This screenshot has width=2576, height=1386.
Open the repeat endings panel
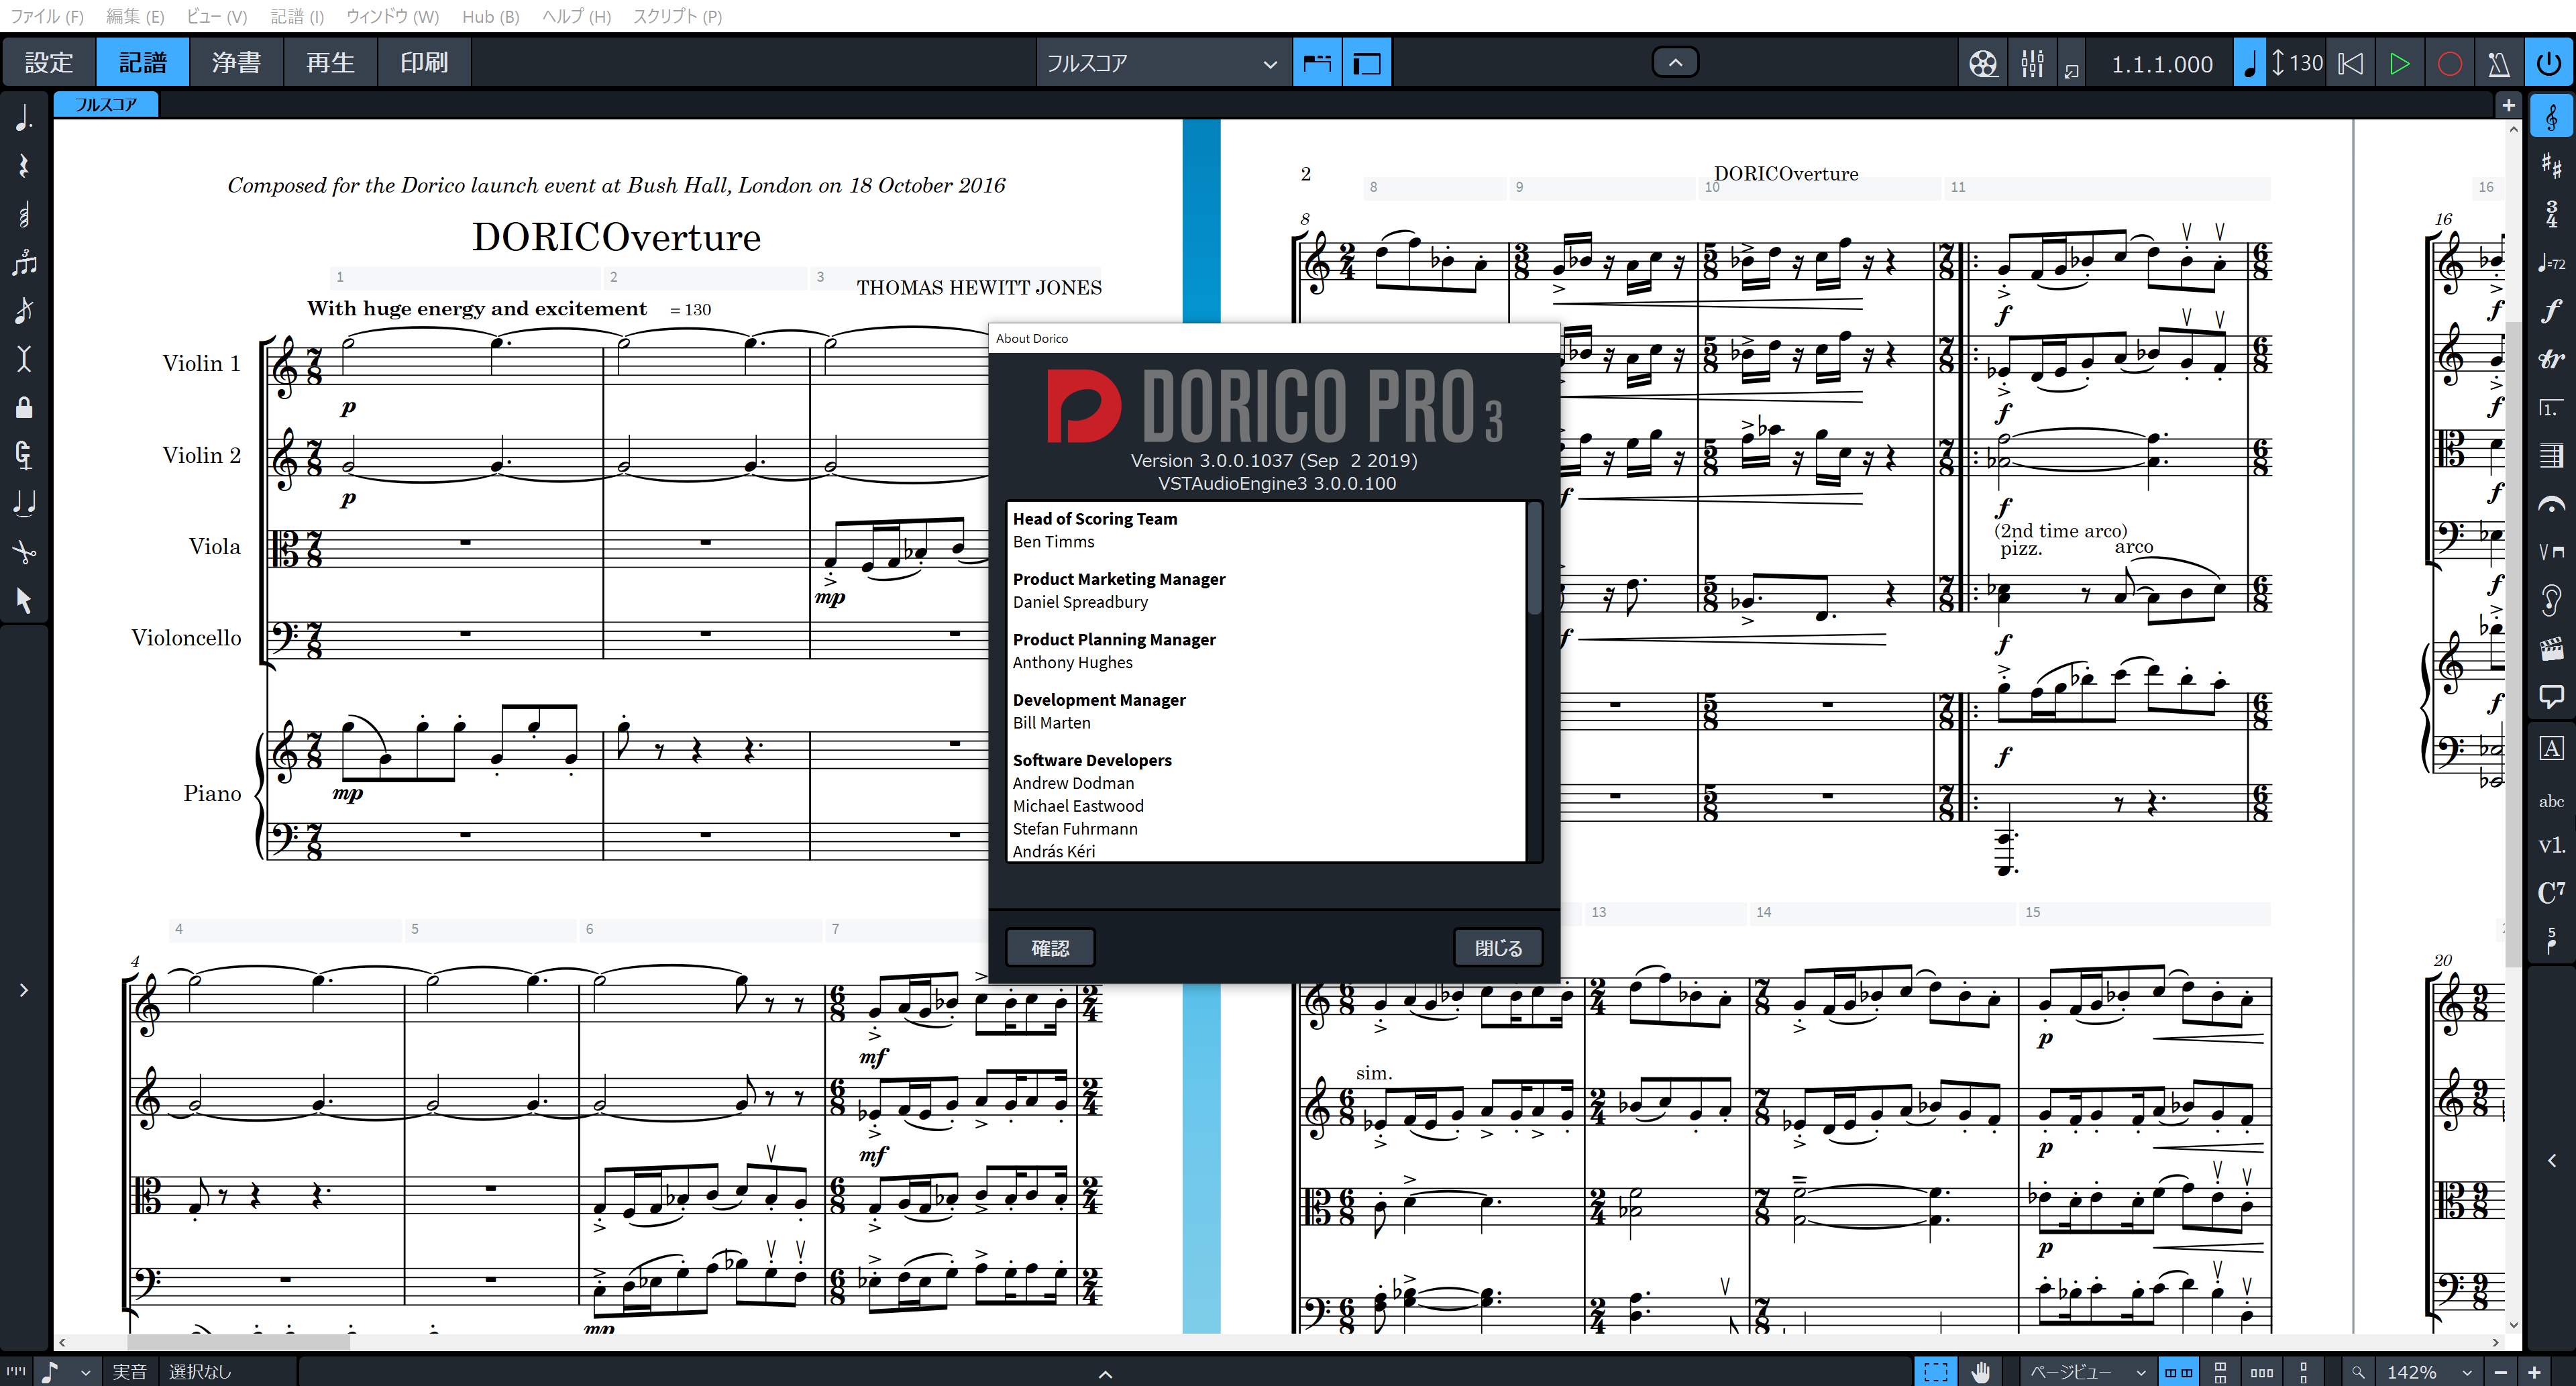[2551, 408]
